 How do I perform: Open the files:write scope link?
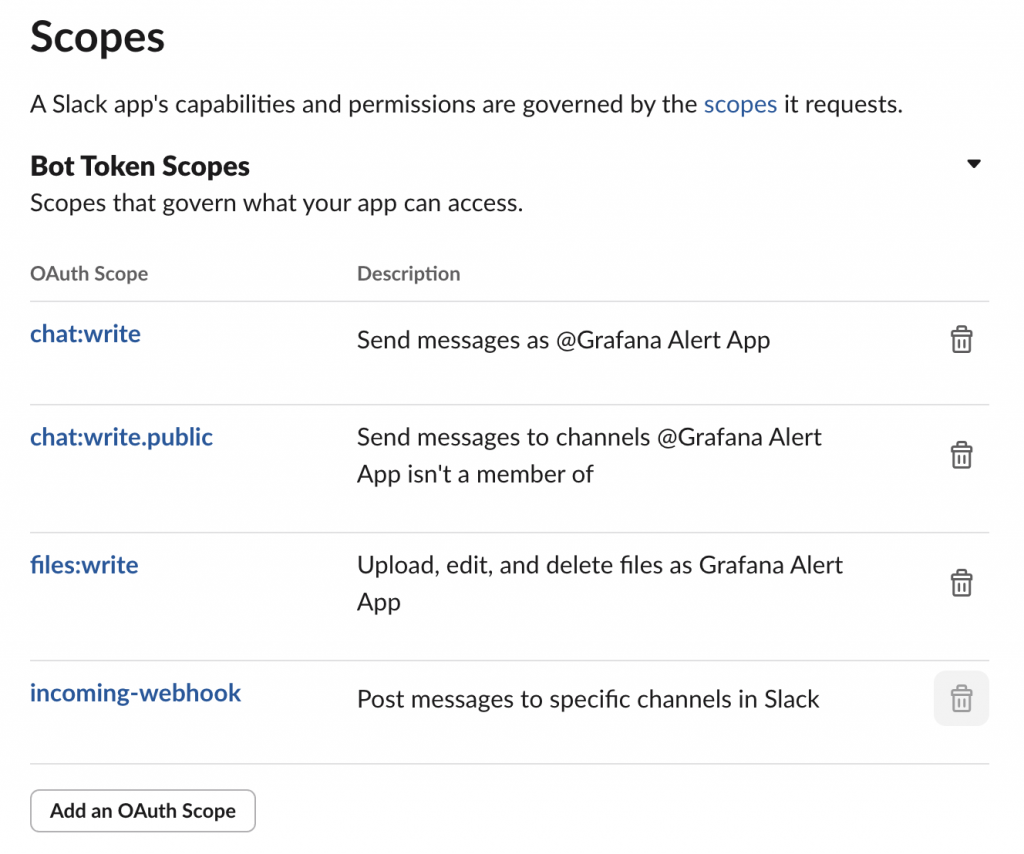[x=84, y=565]
